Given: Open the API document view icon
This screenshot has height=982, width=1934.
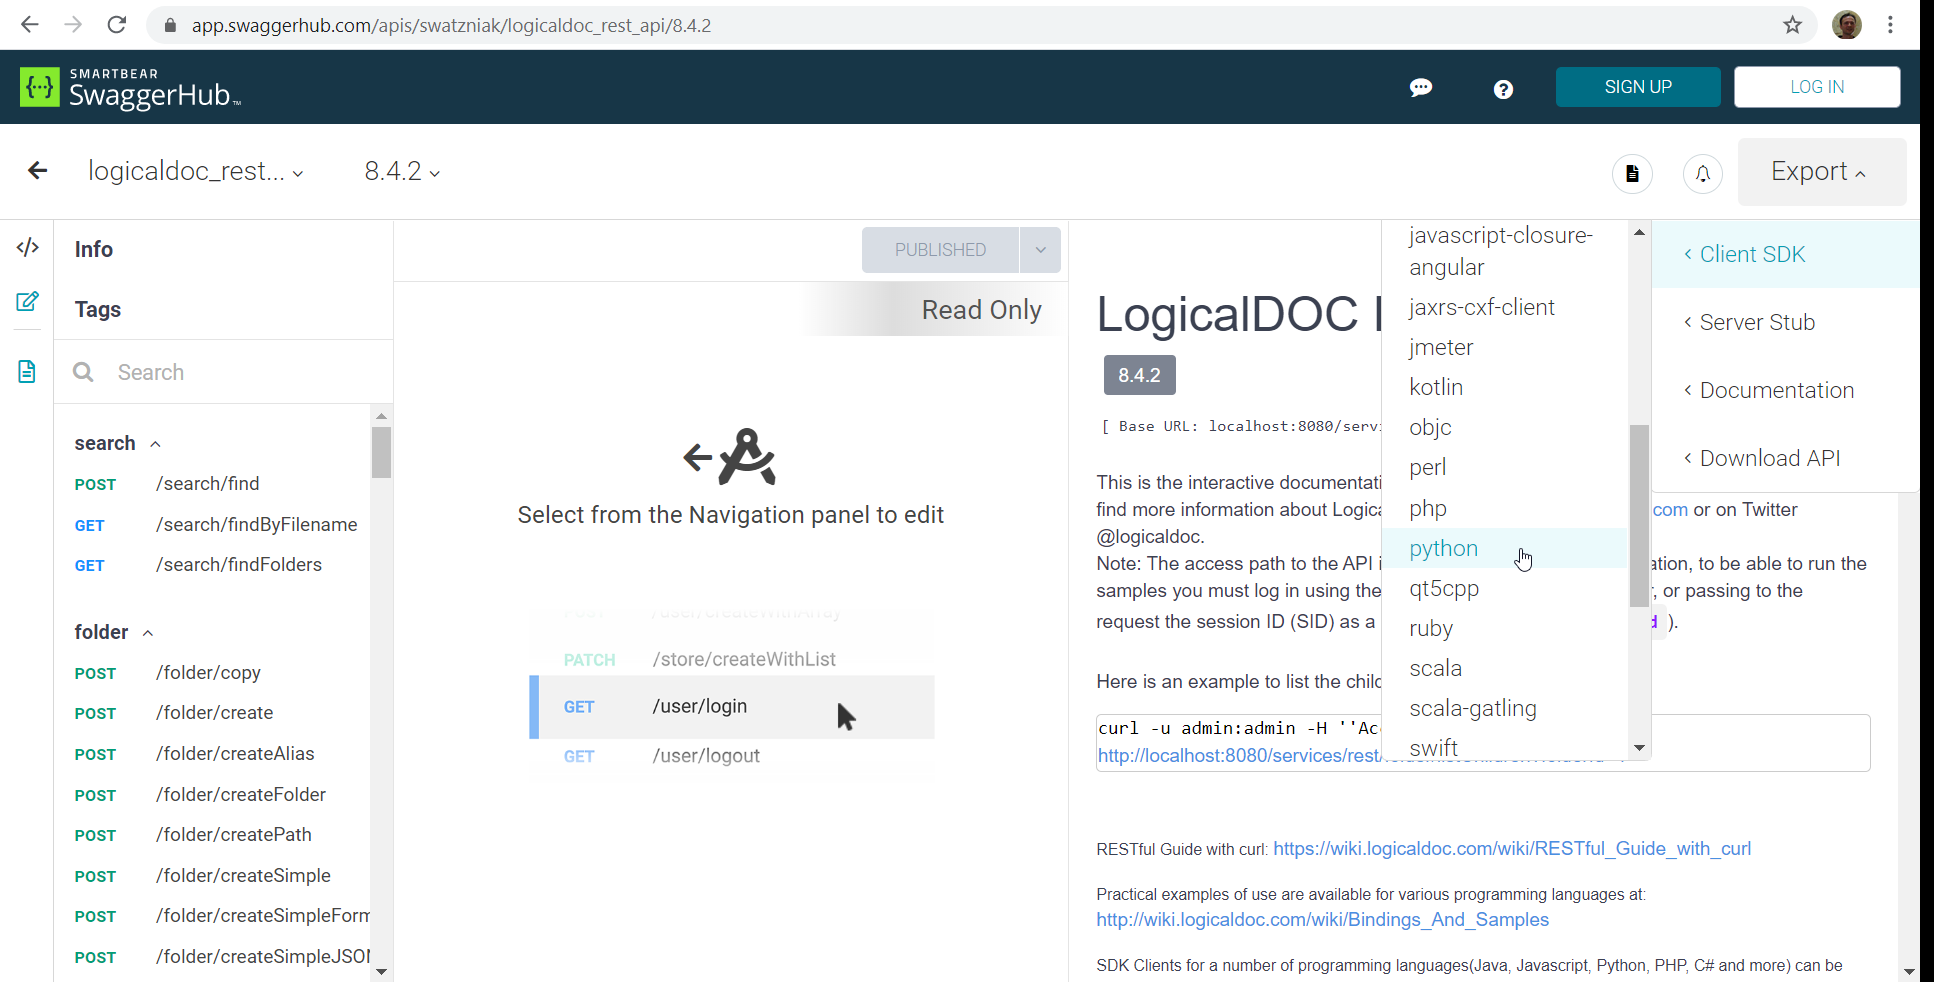Looking at the screenshot, I should 1632,174.
